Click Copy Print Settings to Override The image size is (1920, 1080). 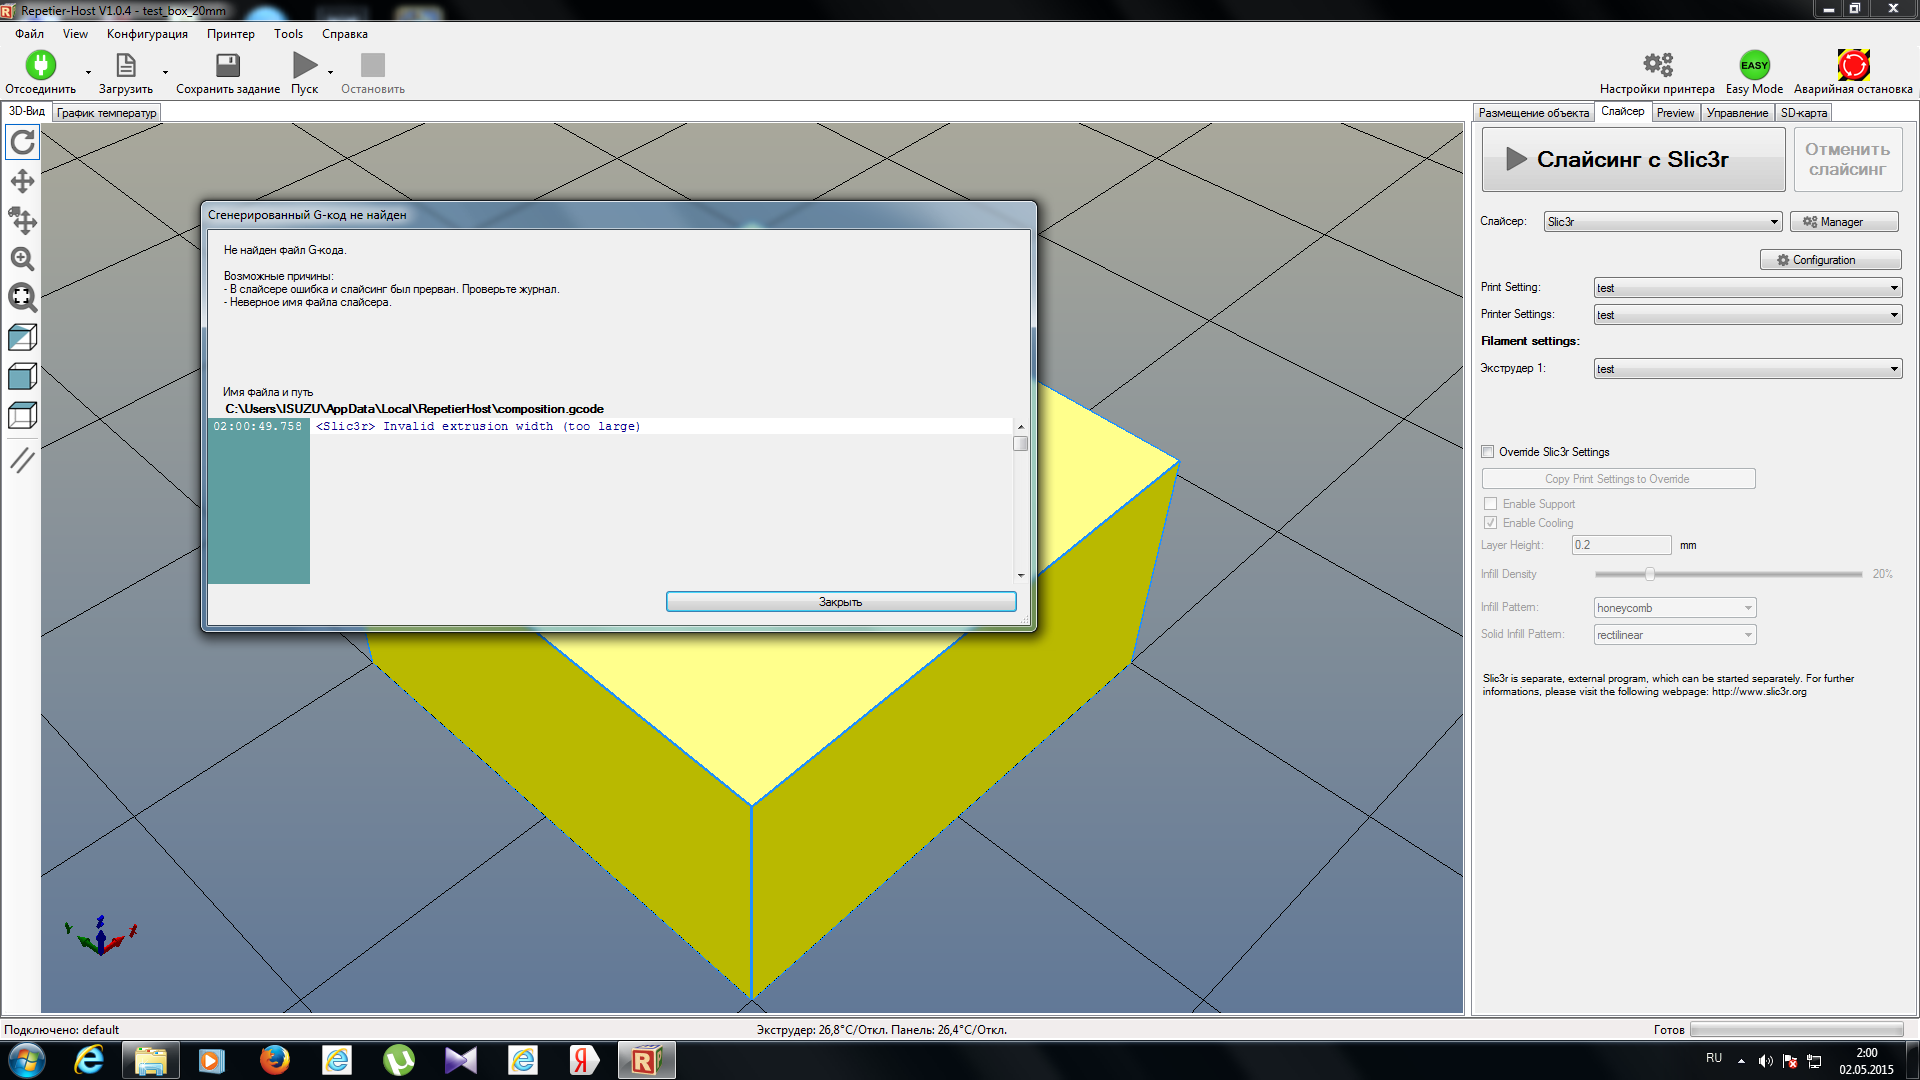[x=1618, y=479]
